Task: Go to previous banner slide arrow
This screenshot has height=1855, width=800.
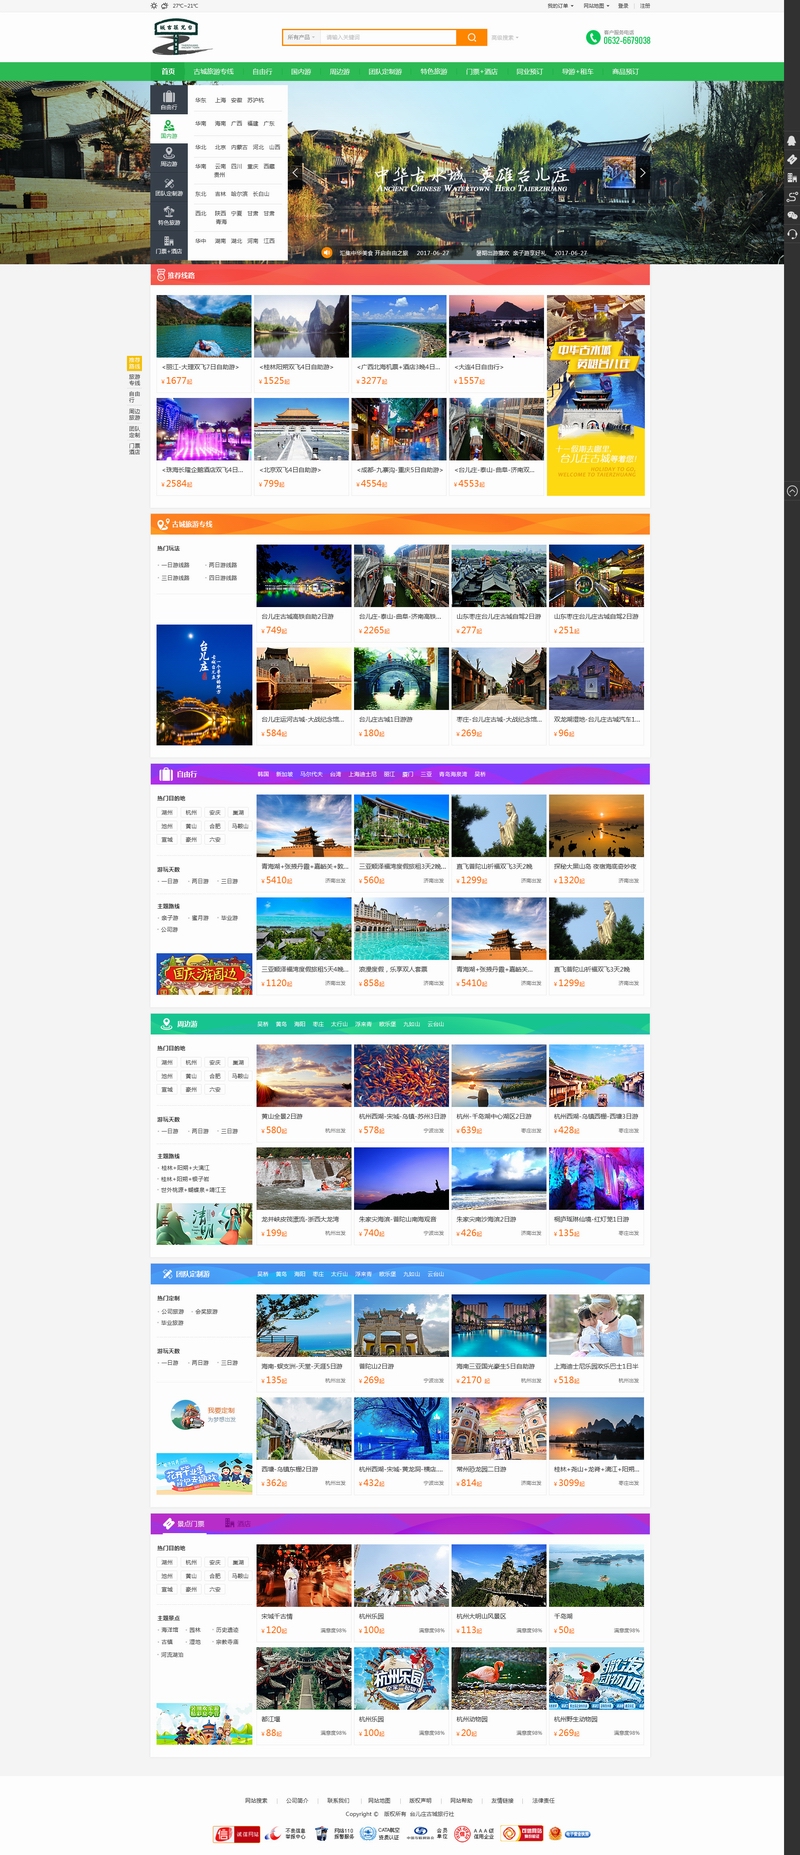Action: [x=295, y=173]
